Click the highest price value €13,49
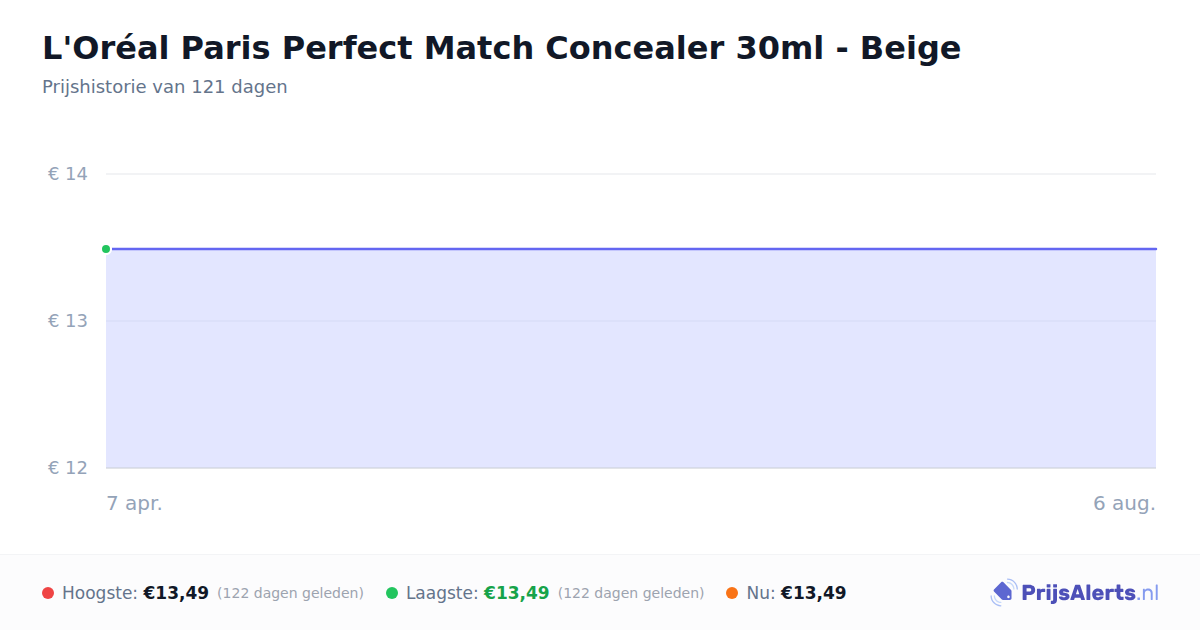1200x630 pixels. pyautogui.click(x=176, y=593)
